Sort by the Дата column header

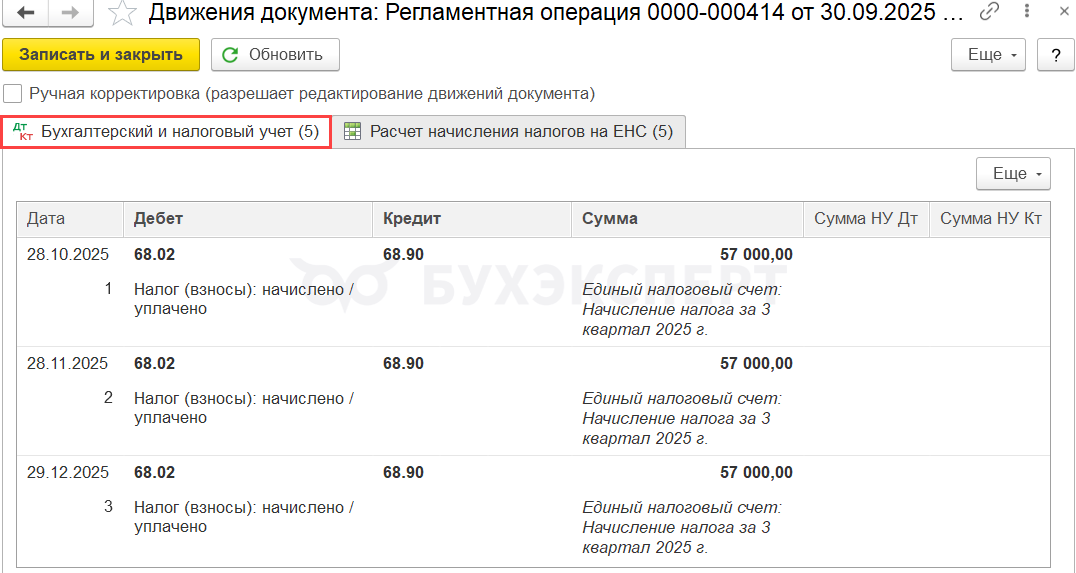[69, 219]
